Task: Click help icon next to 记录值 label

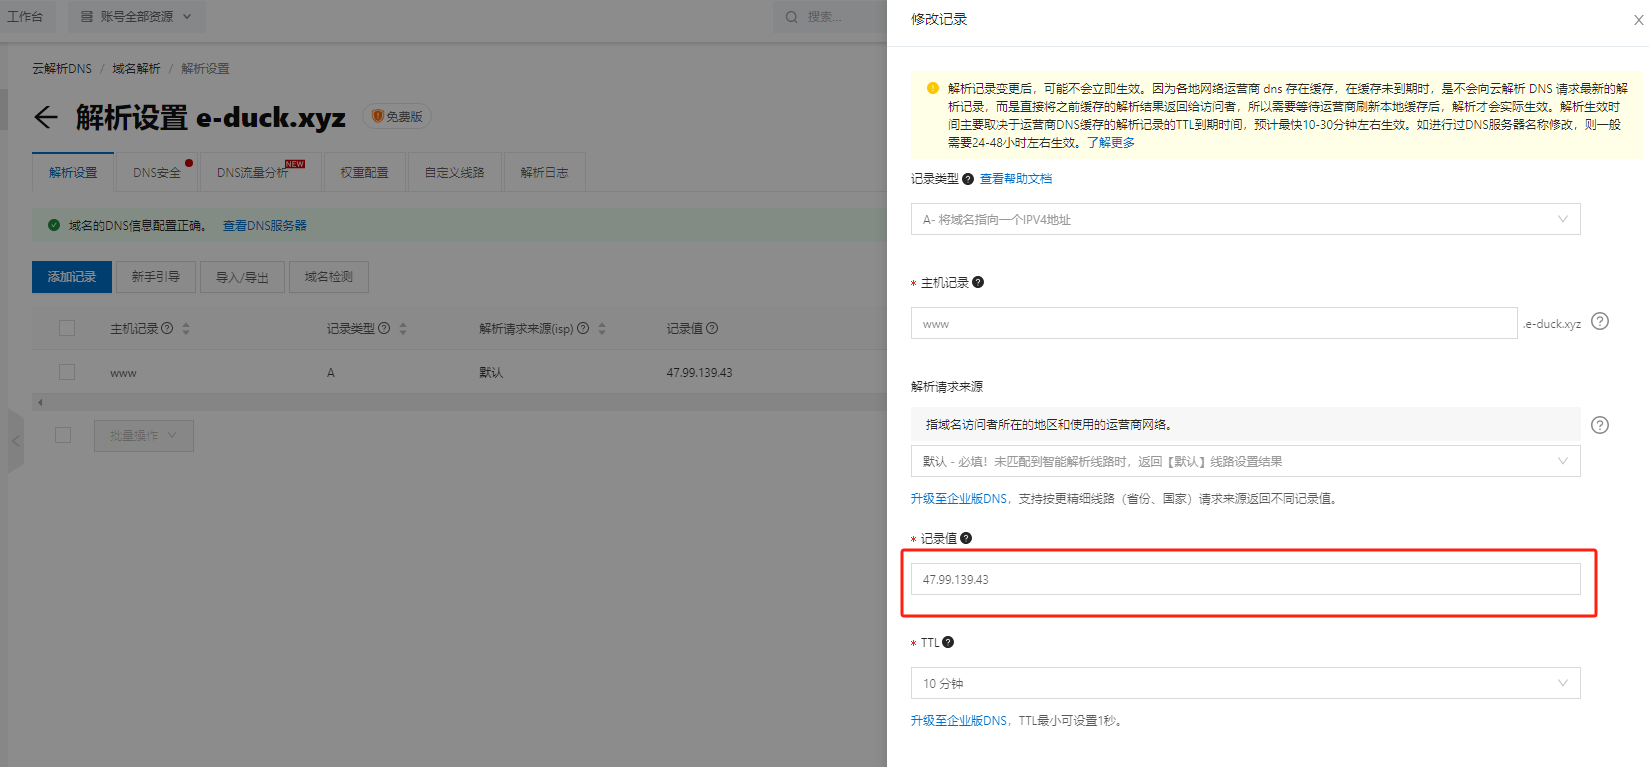Action: (x=966, y=538)
